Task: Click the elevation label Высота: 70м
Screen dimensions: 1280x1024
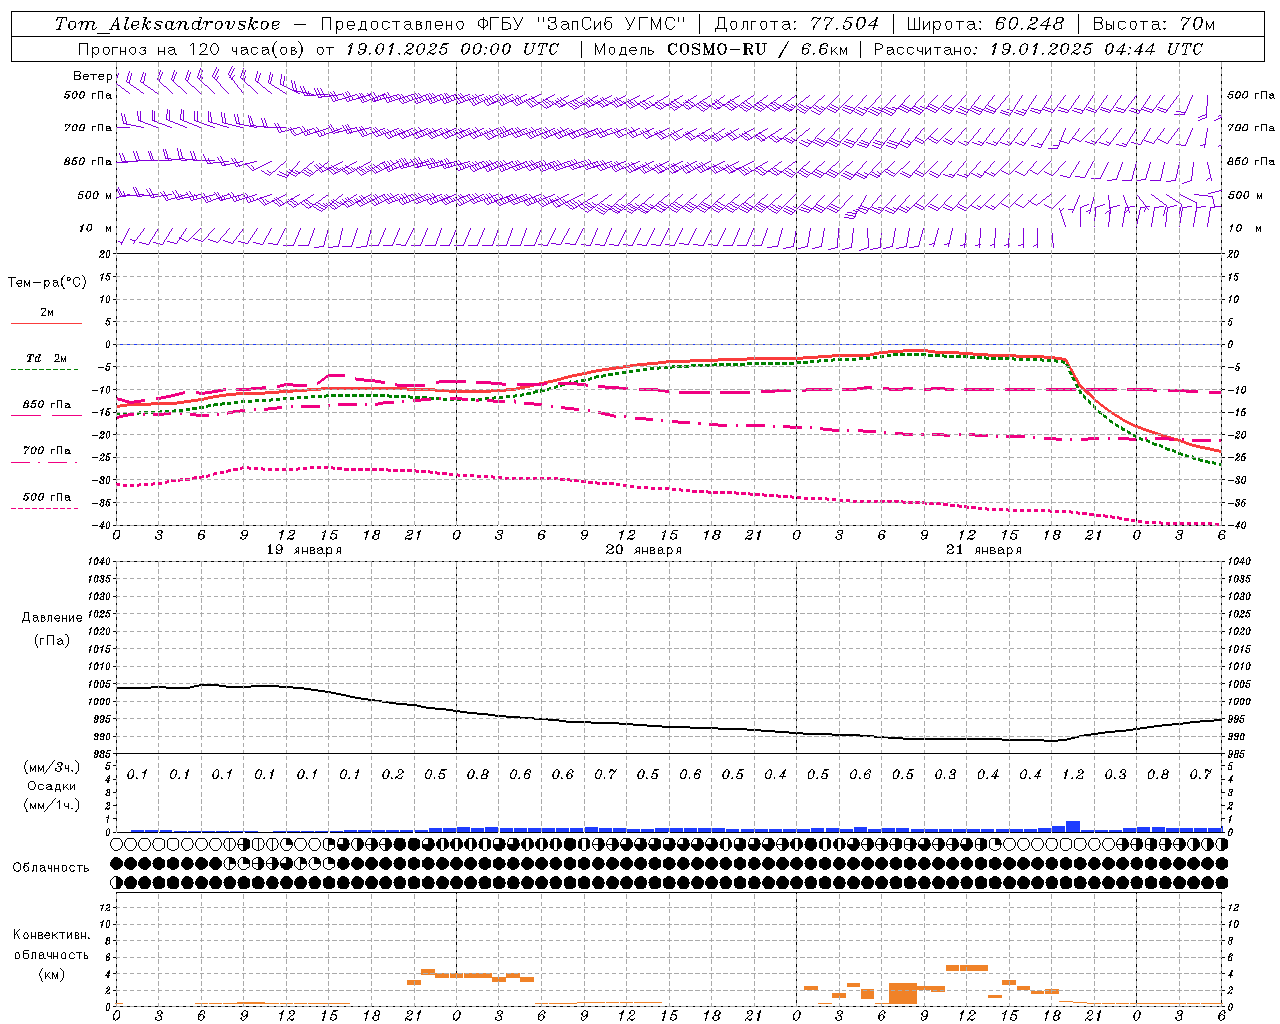Action: 1155,24
